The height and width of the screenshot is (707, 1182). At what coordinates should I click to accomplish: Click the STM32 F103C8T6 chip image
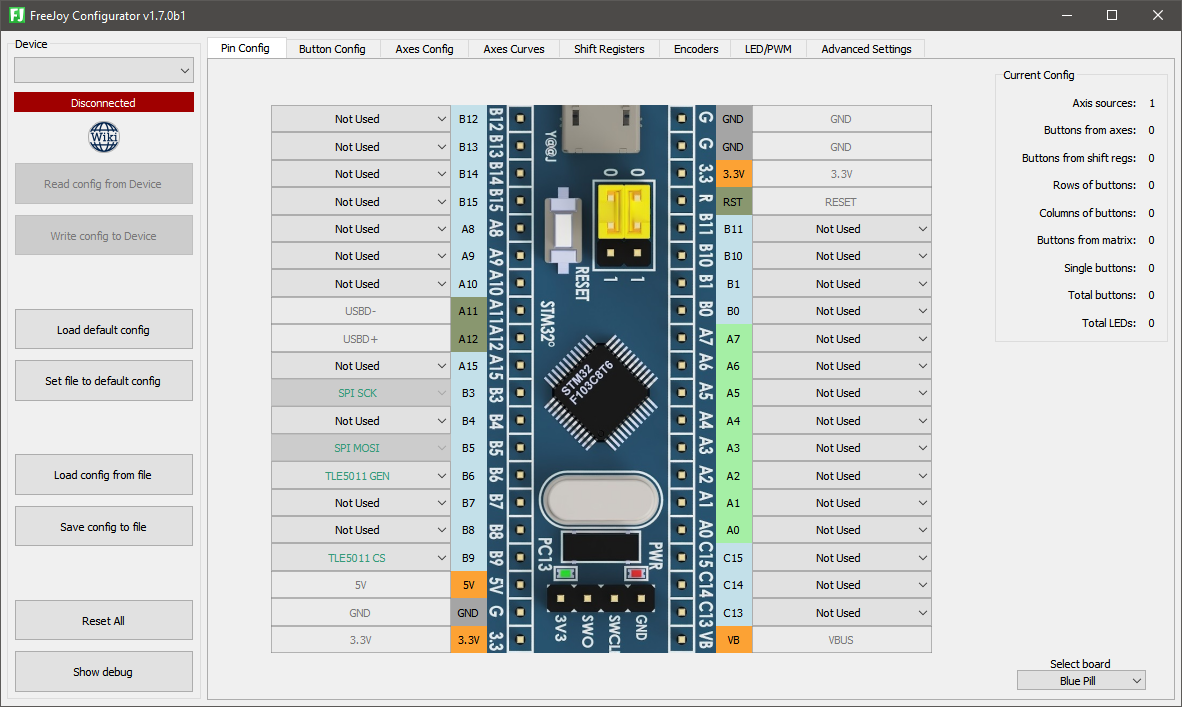(599, 393)
